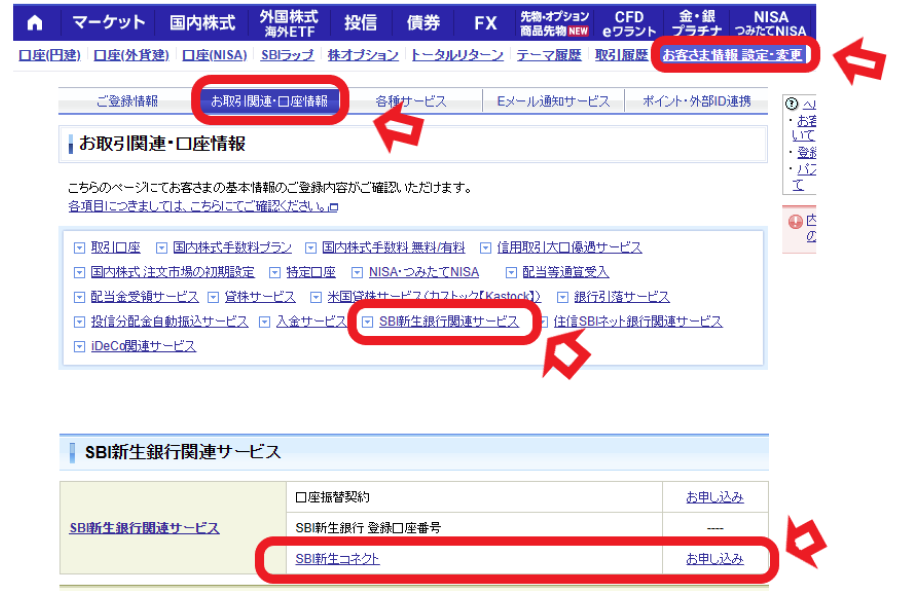Go to the home icon
Viewport: 913px width, 603px height.
coord(35,23)
